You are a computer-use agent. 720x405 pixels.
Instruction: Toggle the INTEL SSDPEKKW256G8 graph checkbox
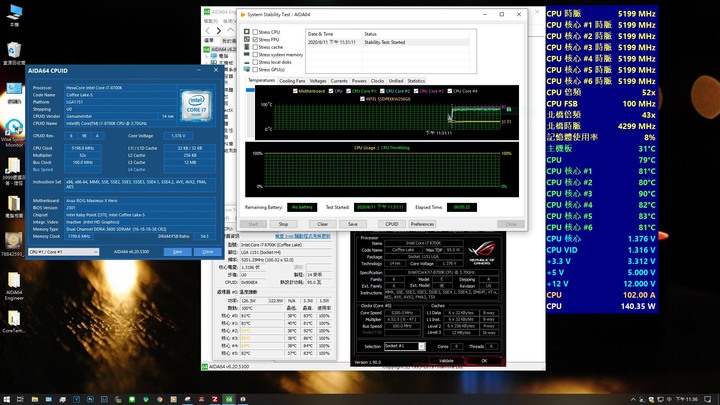(362, 99)
